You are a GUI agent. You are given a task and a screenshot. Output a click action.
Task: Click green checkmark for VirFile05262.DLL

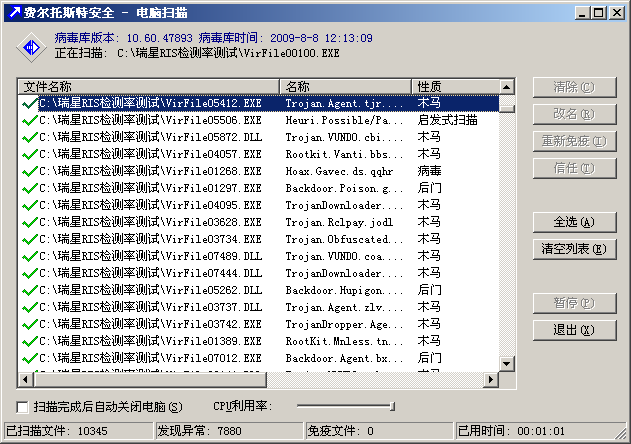(x=30, y=290)
